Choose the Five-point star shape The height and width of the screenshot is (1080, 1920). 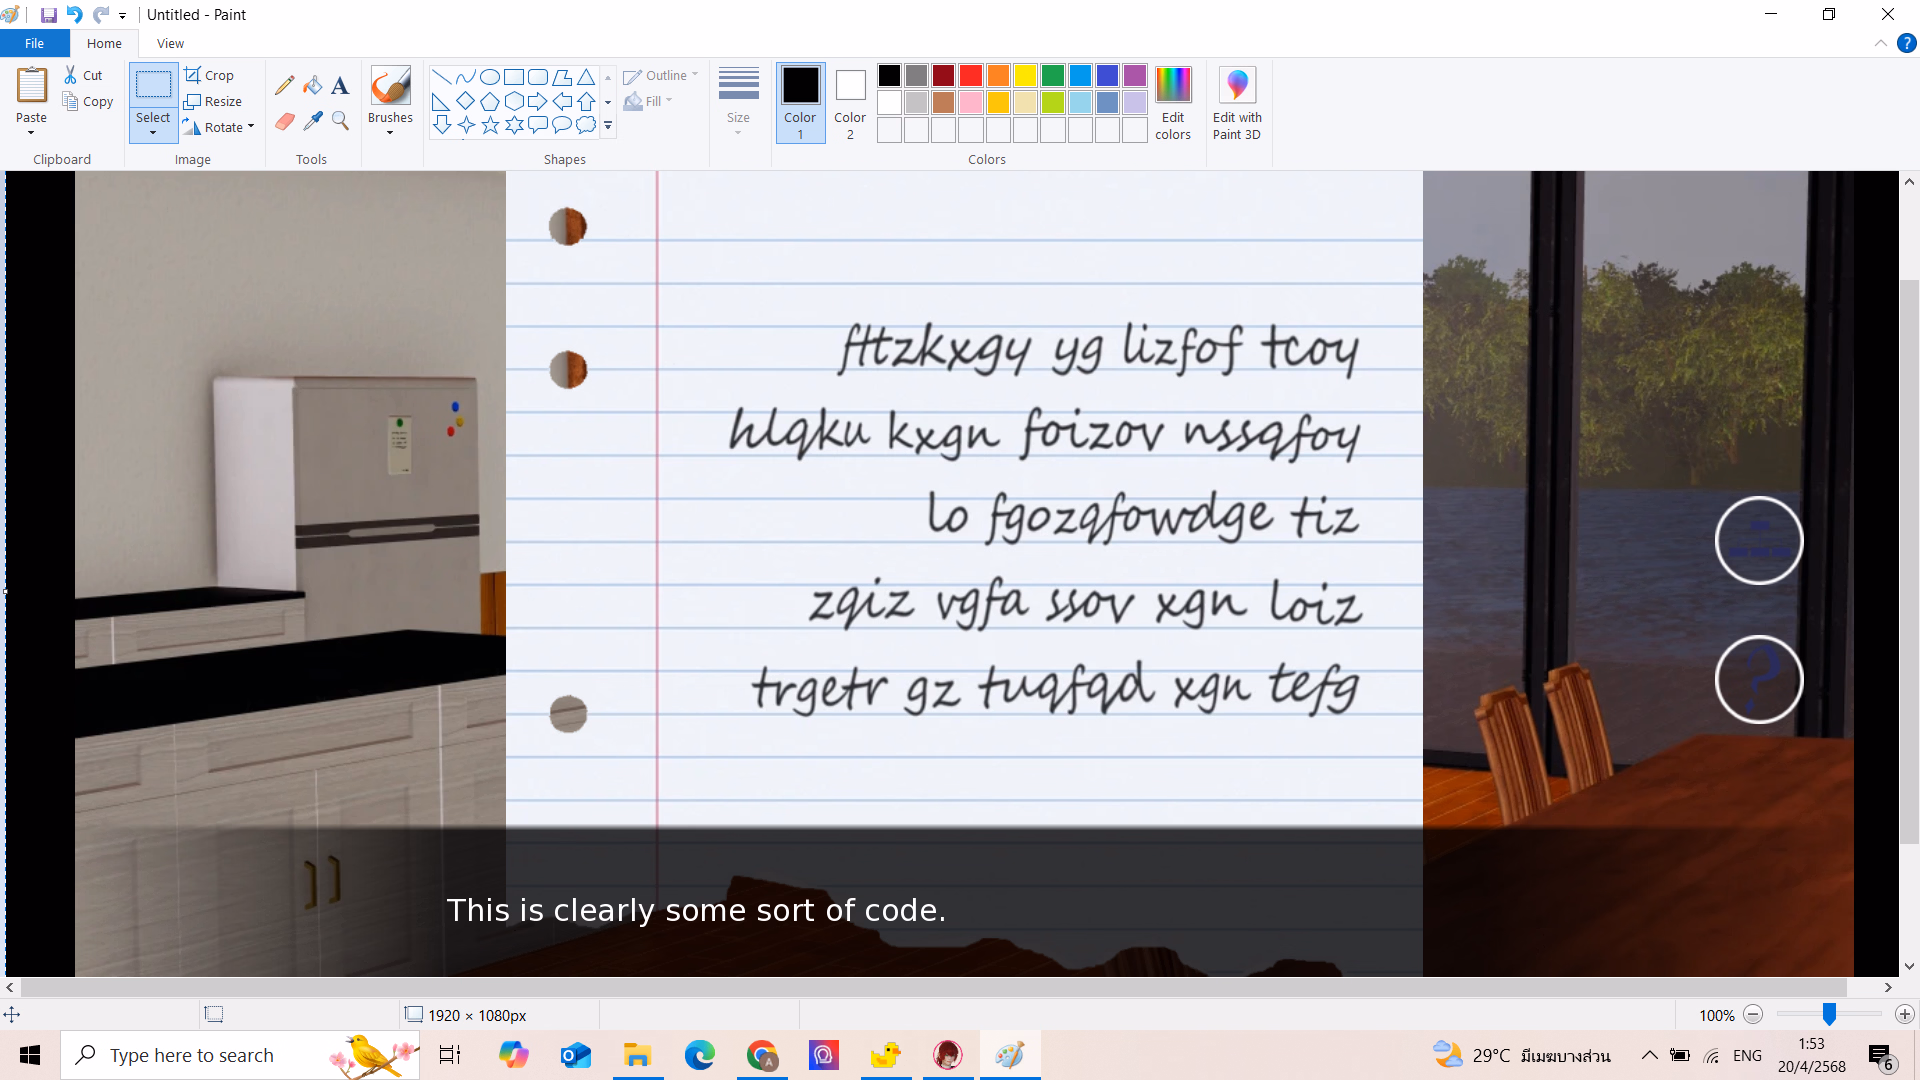click(x=490, y=125)
